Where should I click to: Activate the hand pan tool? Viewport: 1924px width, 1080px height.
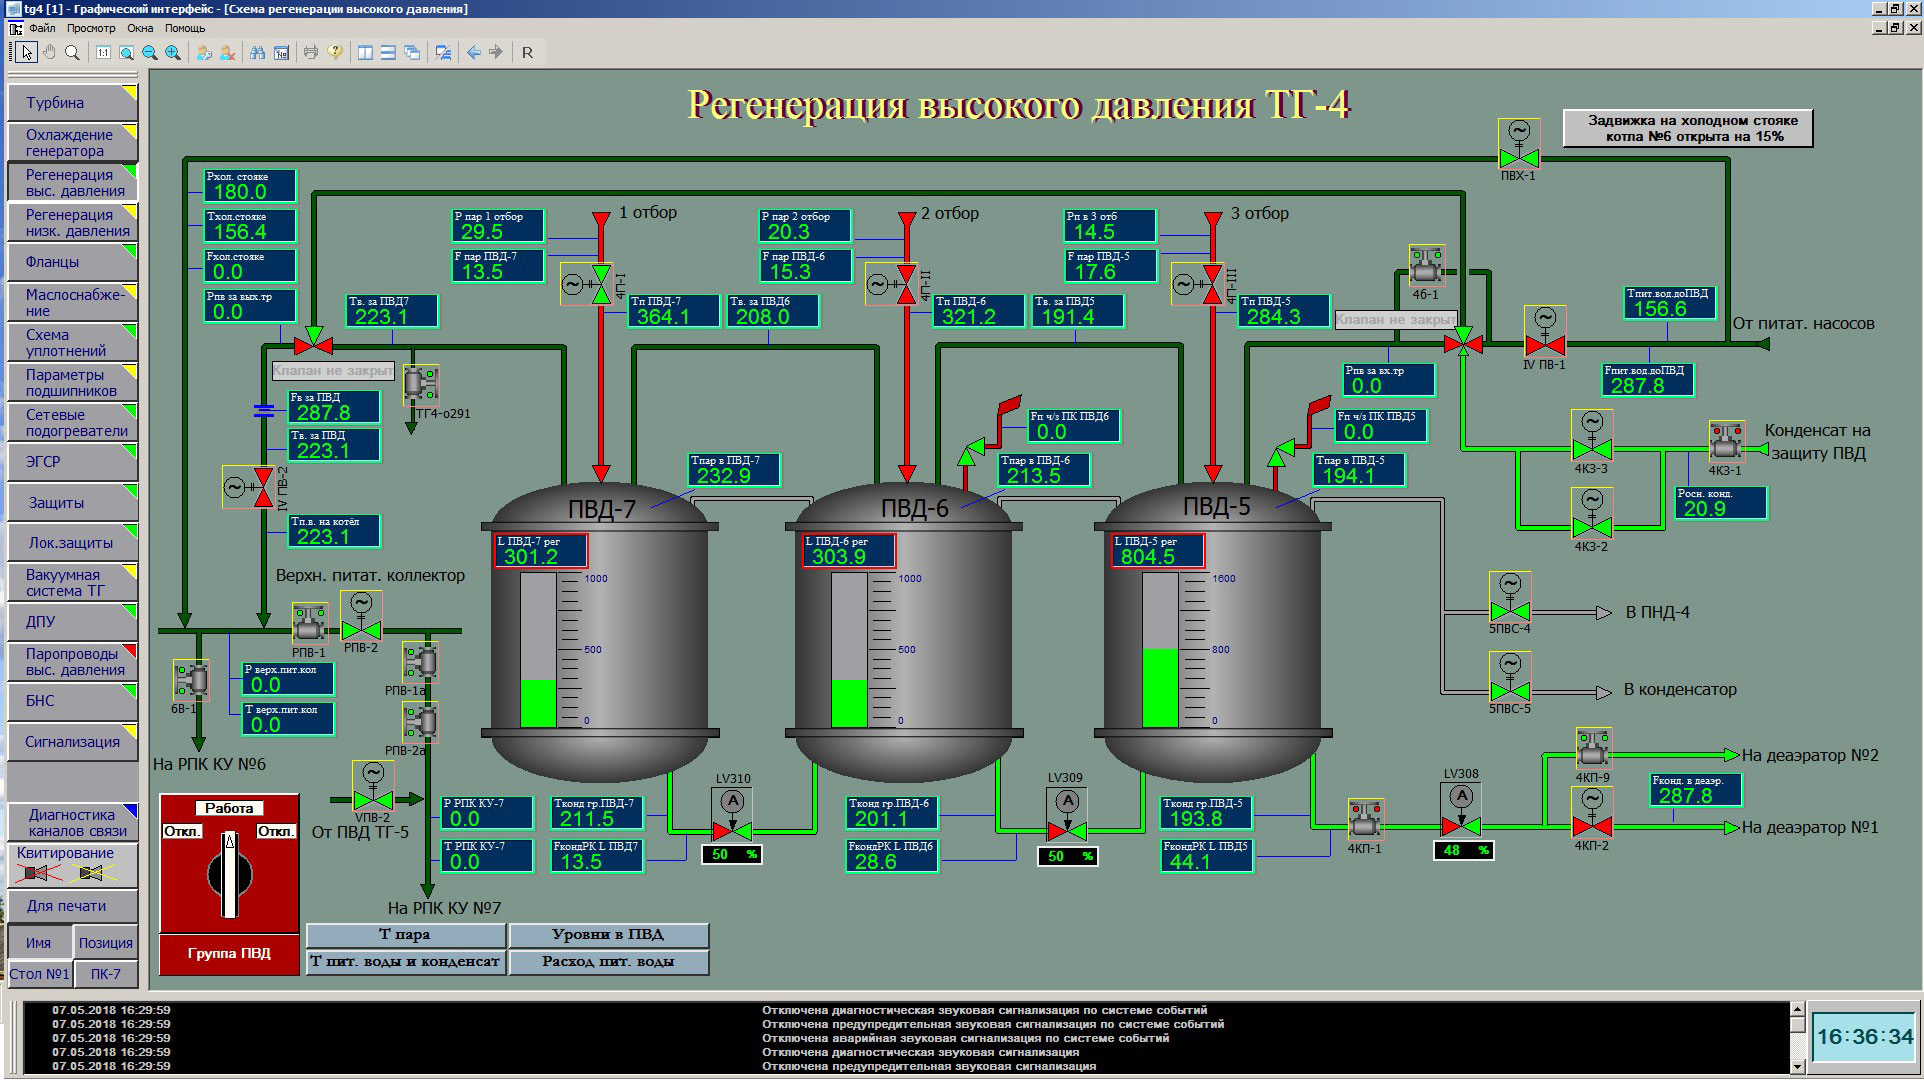tap(49, 52)
